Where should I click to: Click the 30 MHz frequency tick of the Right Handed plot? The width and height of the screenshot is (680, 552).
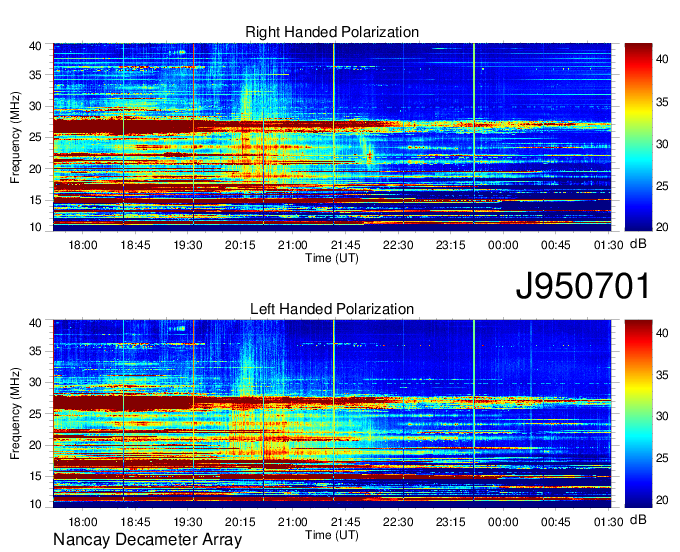coord(36,106)
